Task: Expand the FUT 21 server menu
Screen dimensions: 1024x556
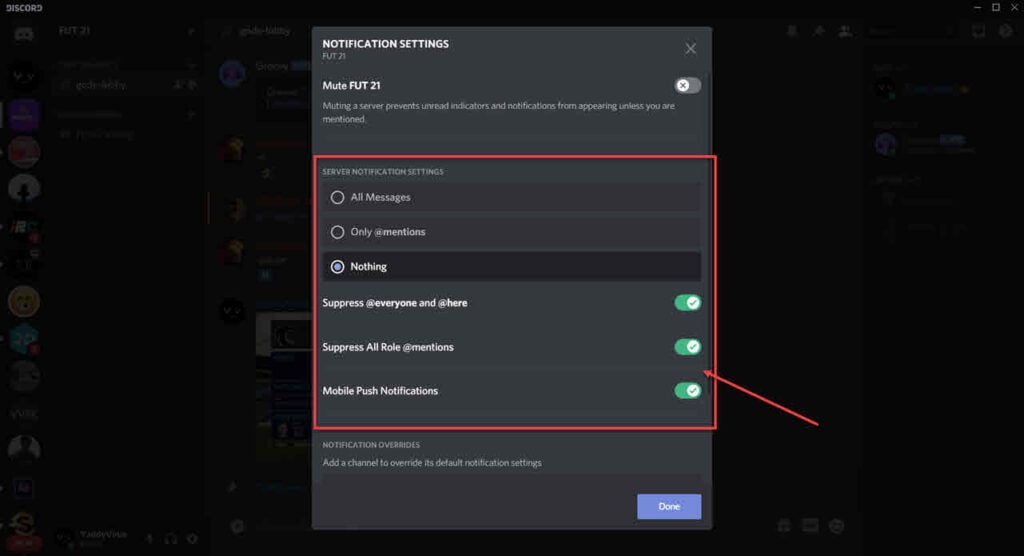Action: click(191, 31)
